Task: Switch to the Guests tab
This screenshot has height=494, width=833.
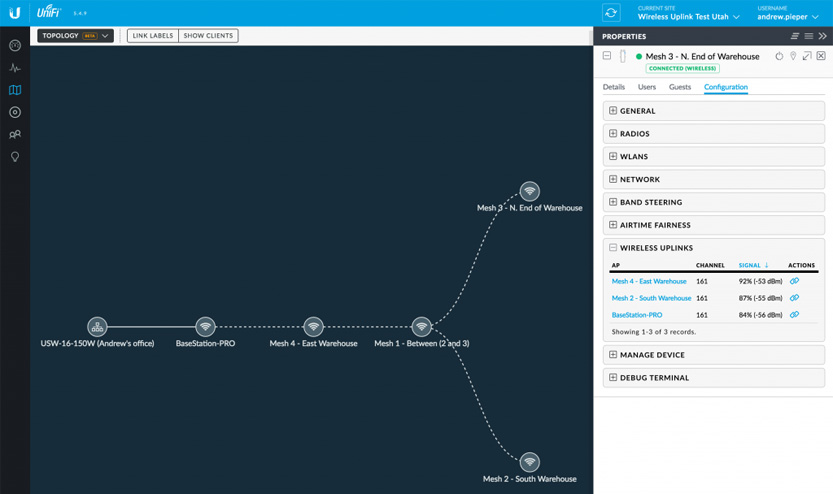Action: pyautogui.click(x=679, y=87)
